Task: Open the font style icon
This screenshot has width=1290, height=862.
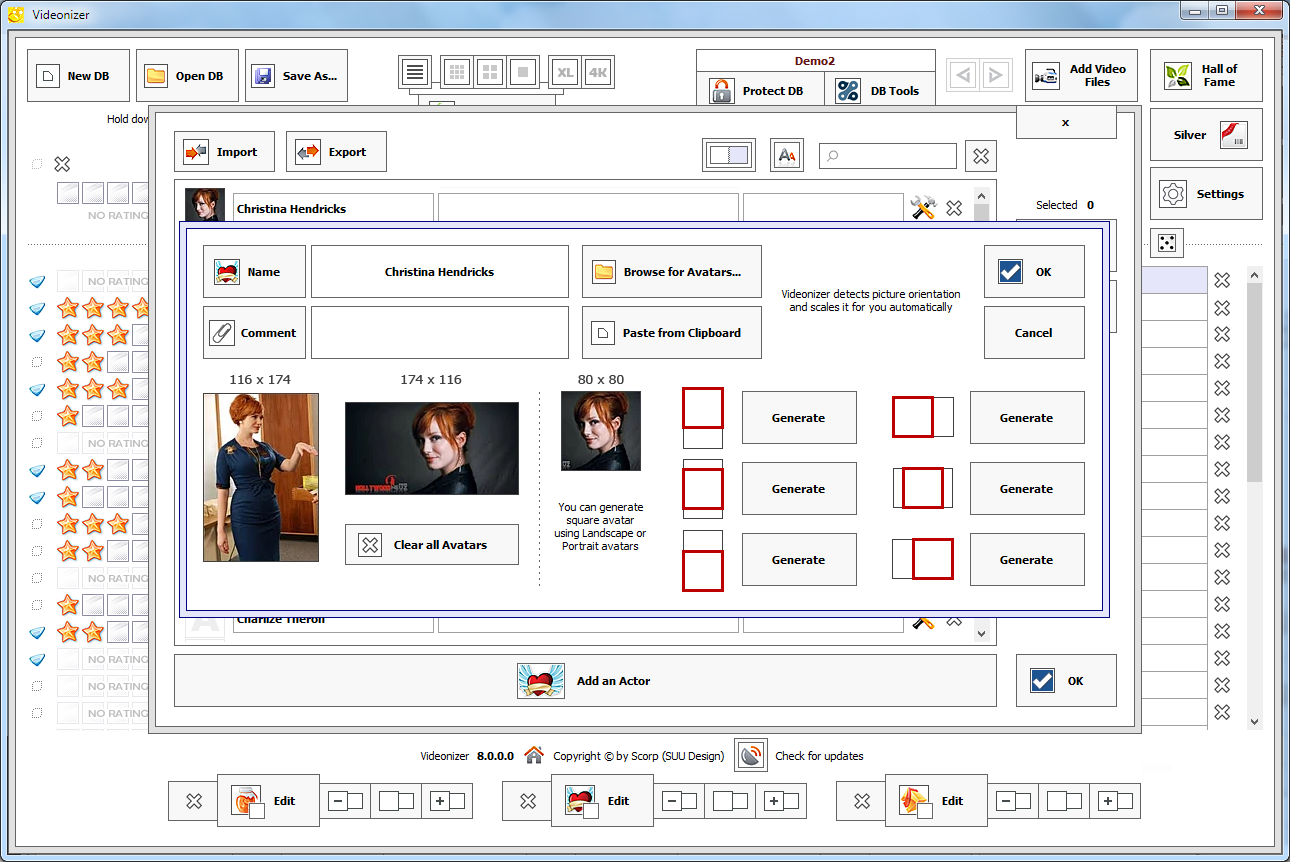Action: [787, 155]
